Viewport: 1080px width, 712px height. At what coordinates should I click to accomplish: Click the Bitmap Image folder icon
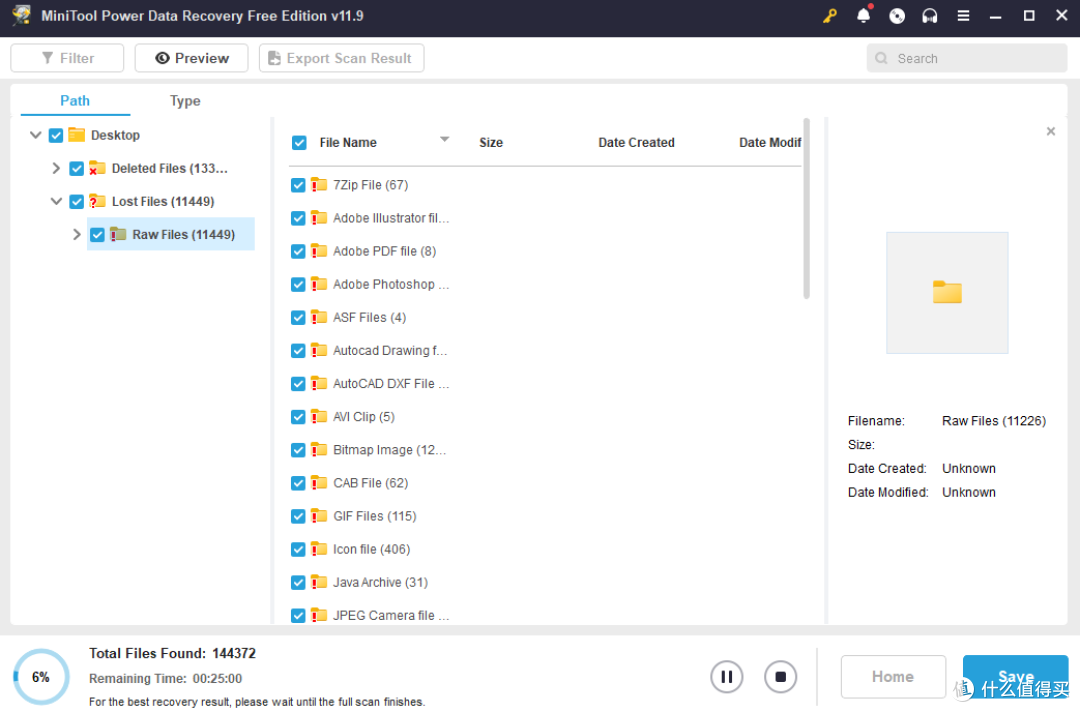[x=319, y=449]
